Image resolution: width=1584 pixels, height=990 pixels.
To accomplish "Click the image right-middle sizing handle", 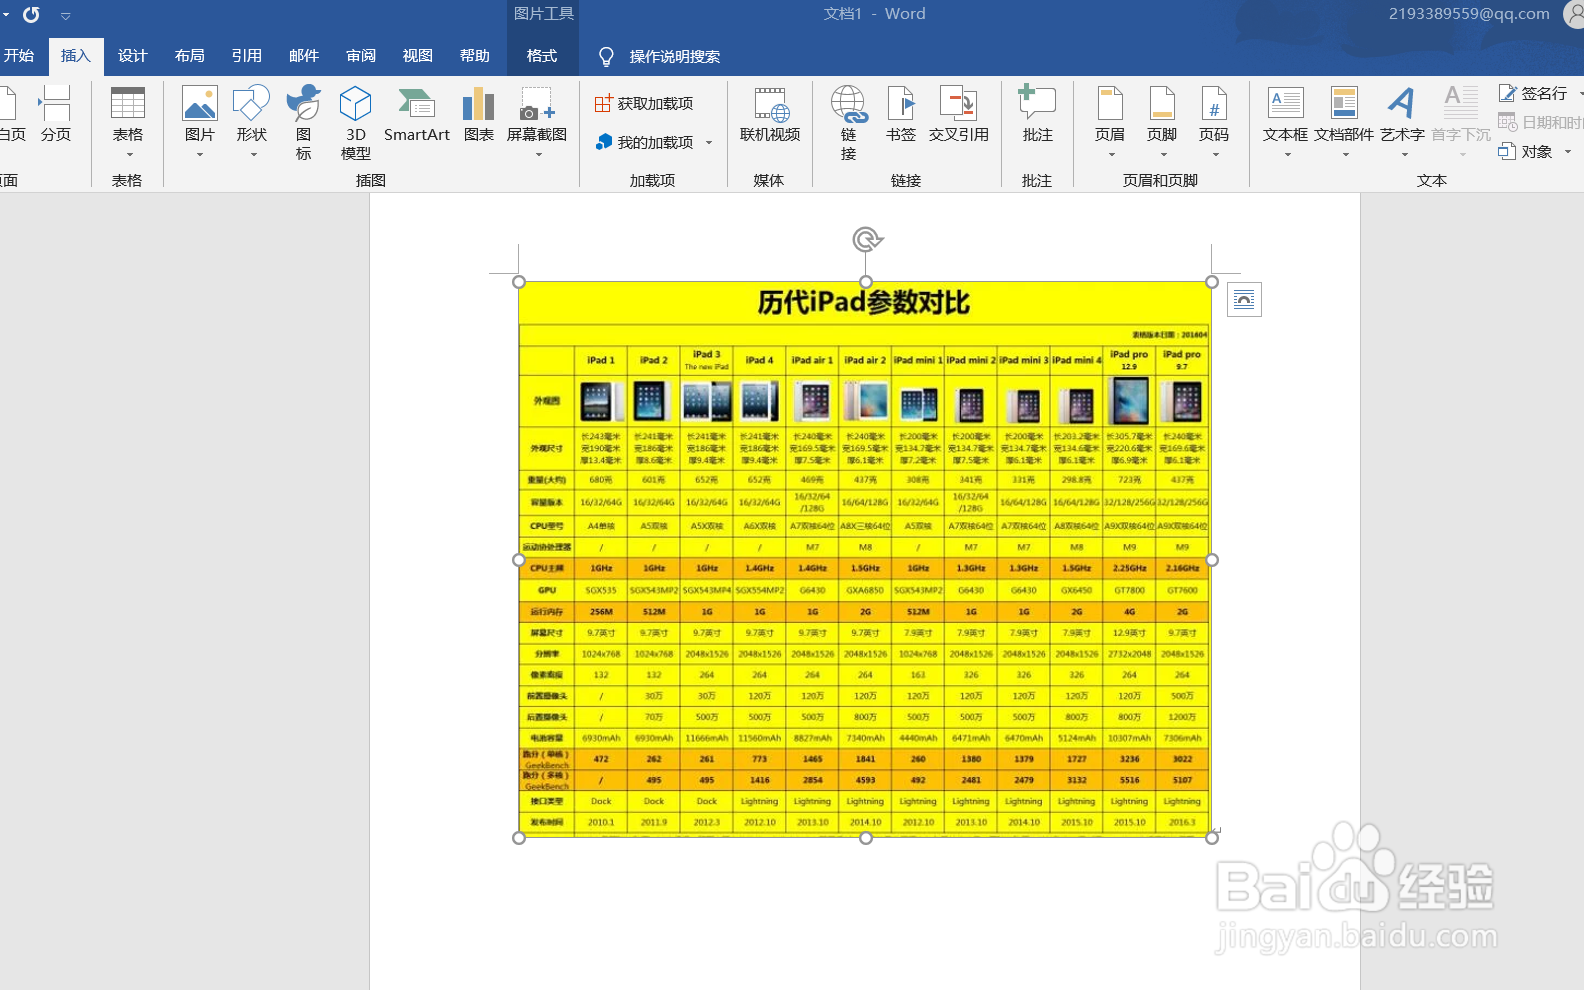I will pos(1212,560).
